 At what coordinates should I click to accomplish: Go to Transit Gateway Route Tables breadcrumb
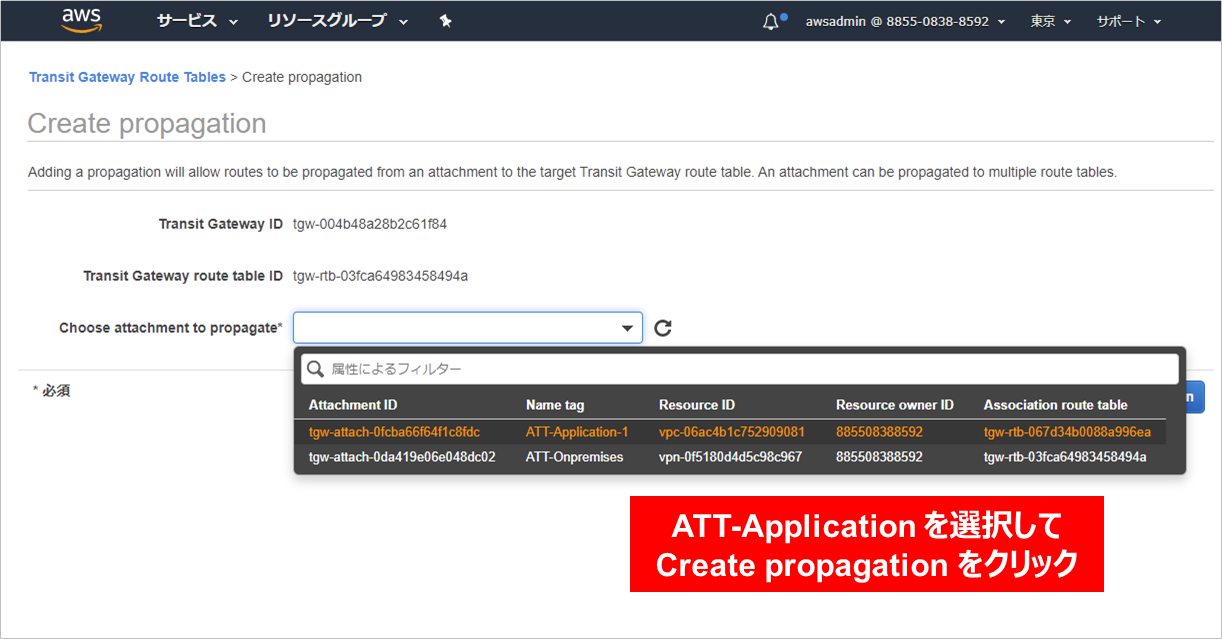tap(127, 77)
